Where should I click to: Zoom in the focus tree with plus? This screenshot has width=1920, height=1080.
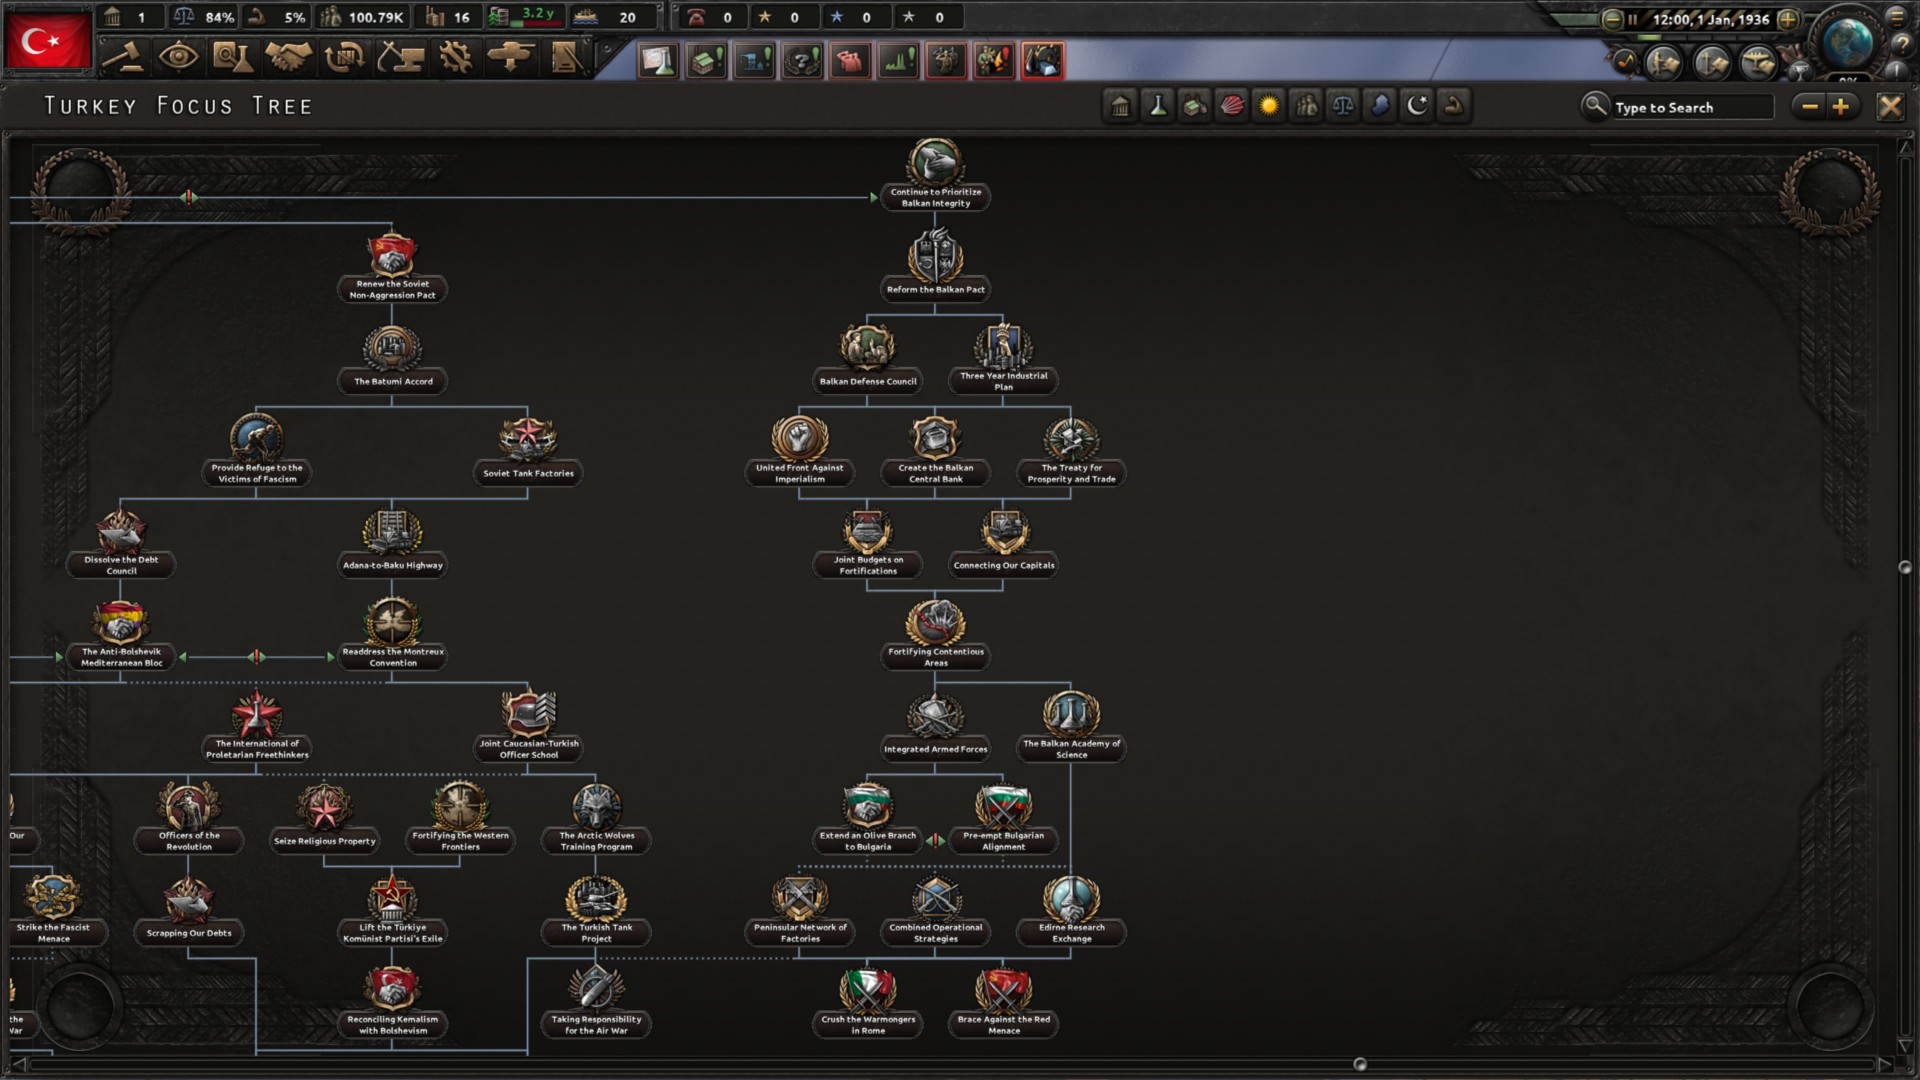tap(1841, 106)
